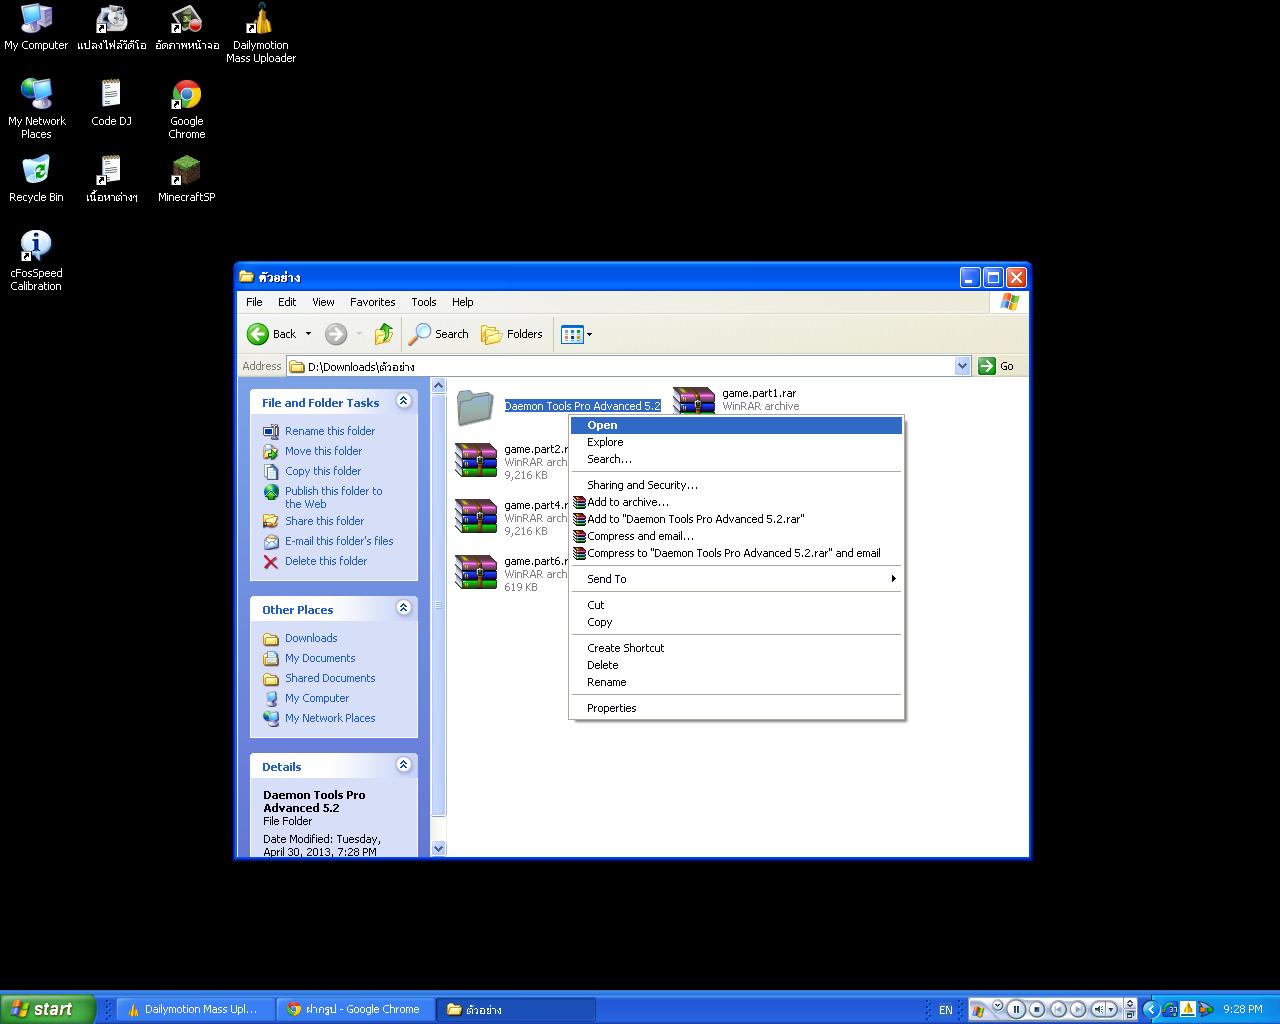Choose Explore from the context menu
Screen dimensions: 1280x1024
tap(737, 442)
